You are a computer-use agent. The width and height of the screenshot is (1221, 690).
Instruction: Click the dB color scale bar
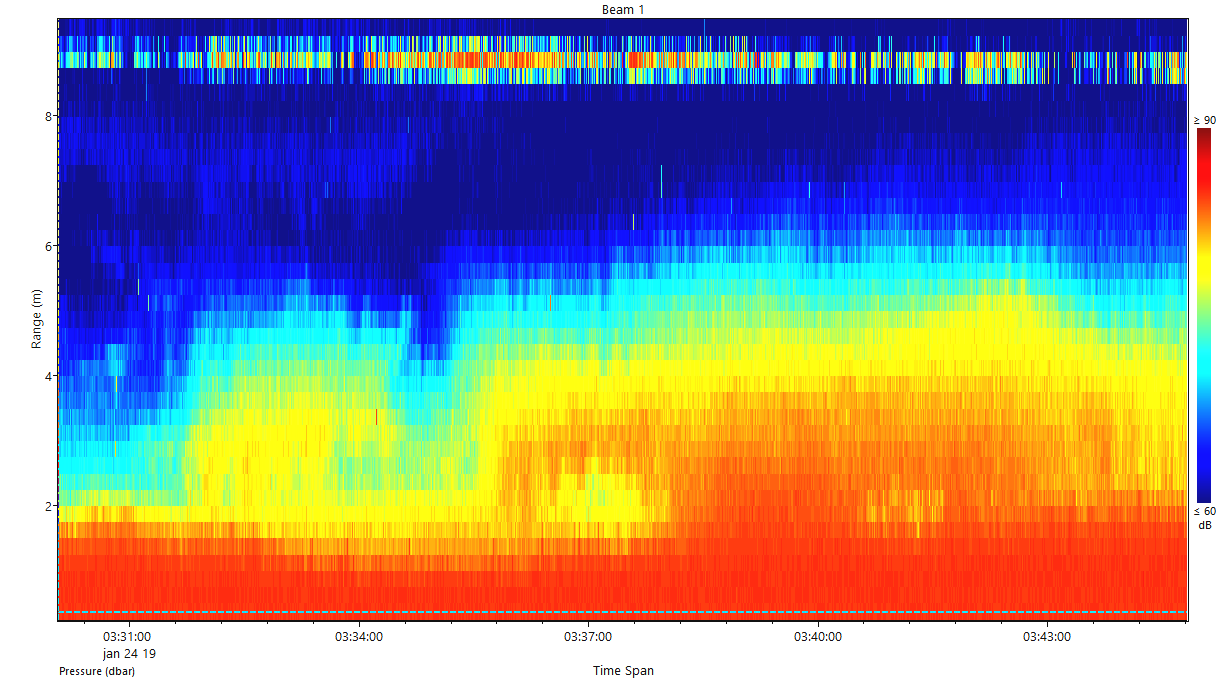1203,315
